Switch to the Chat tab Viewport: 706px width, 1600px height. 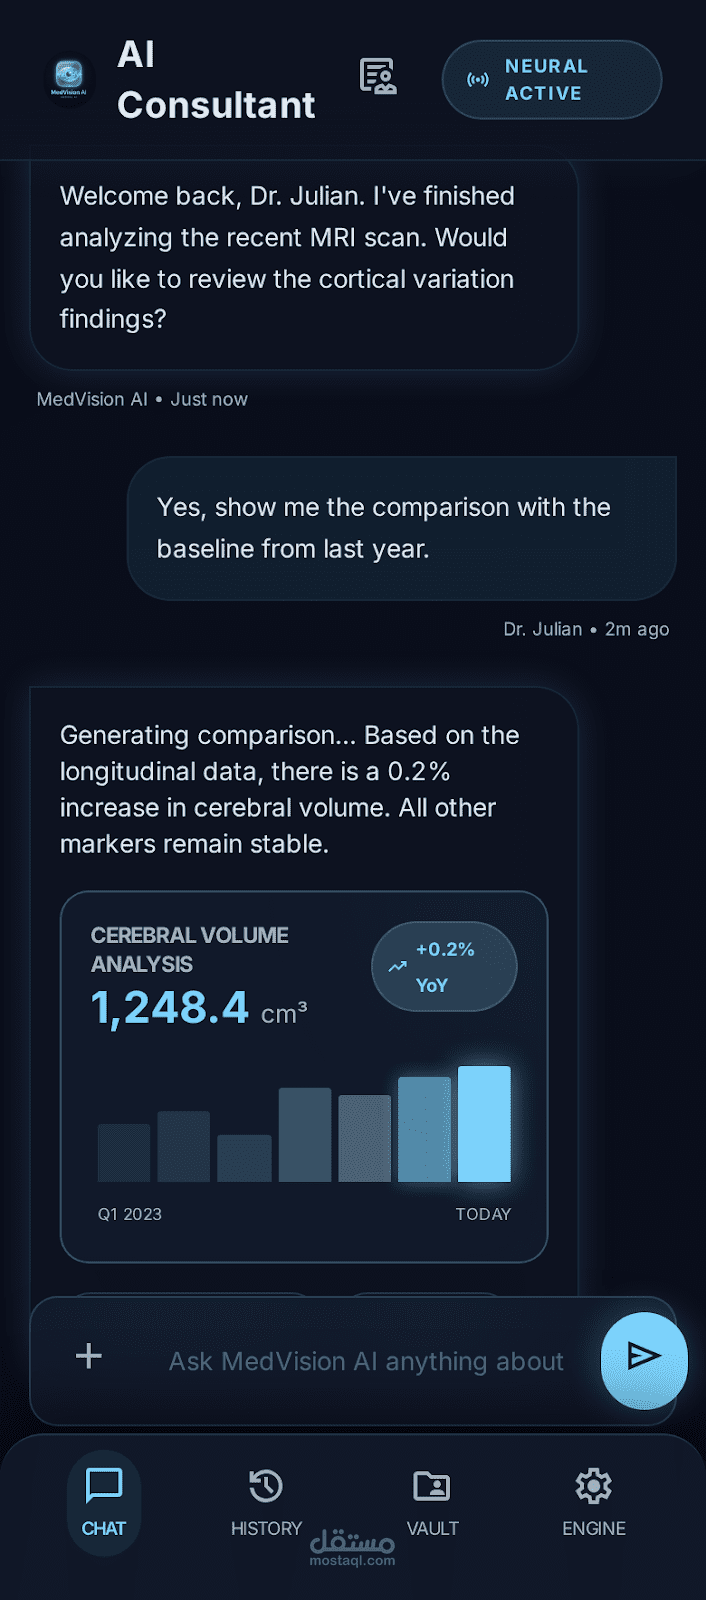pos(104,1502)
